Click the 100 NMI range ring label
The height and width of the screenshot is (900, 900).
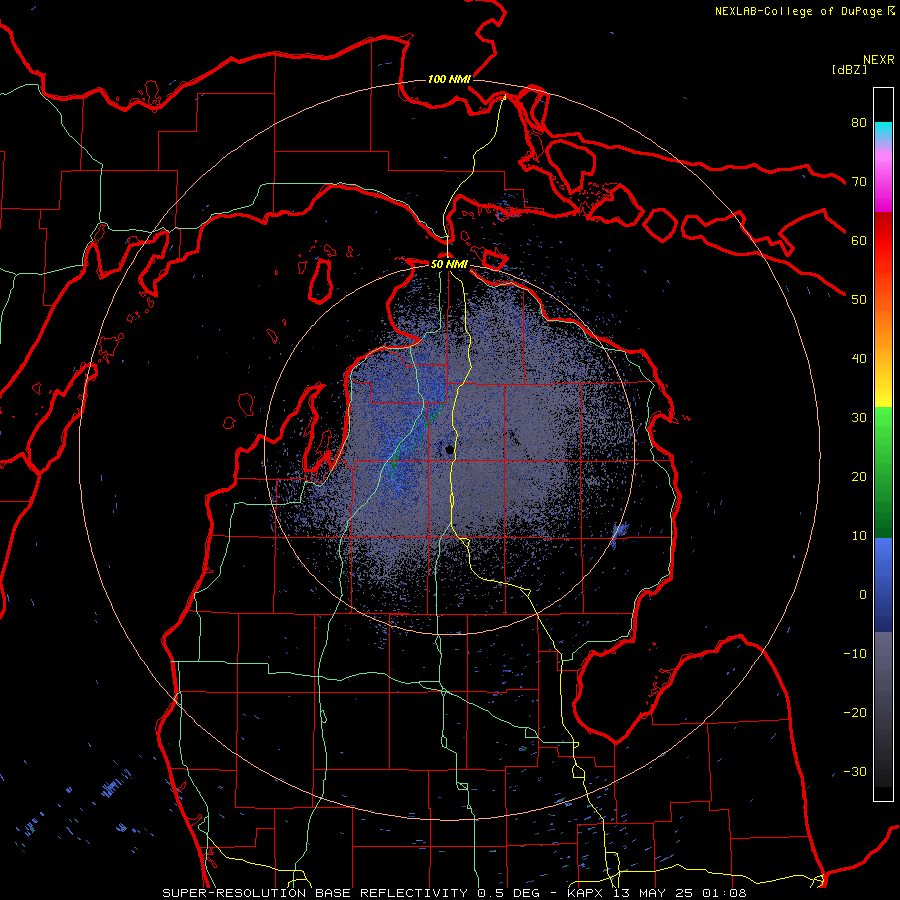click(x=449, y=79)
